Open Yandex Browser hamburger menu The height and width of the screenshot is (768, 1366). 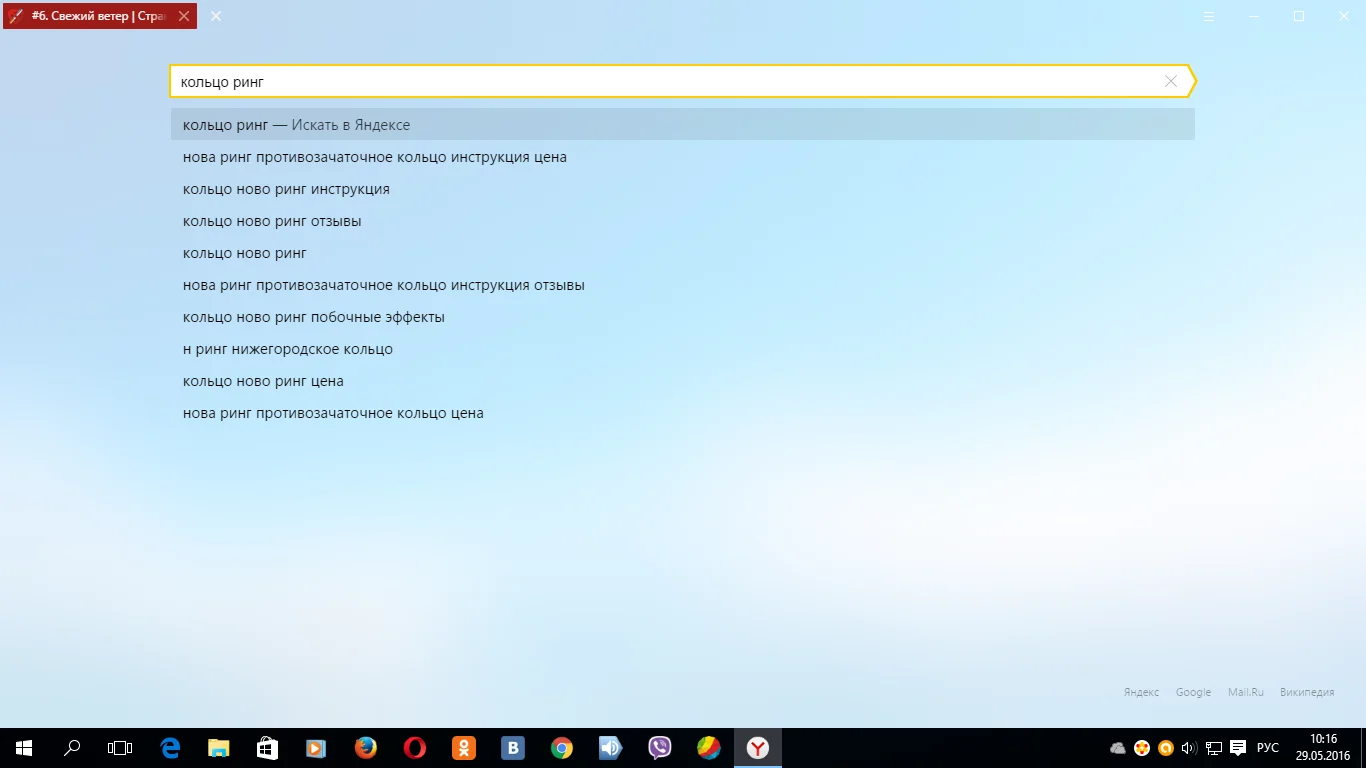(x=1209, y=16)
